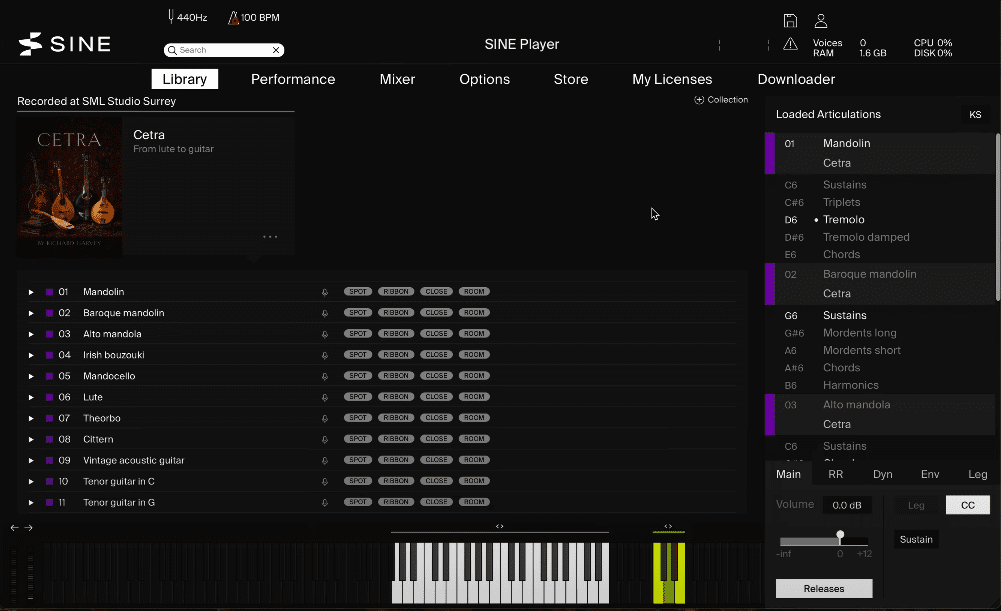1001x611 pixels.
Task: Click the metronome BPM icon
Action: pos(233,18)
